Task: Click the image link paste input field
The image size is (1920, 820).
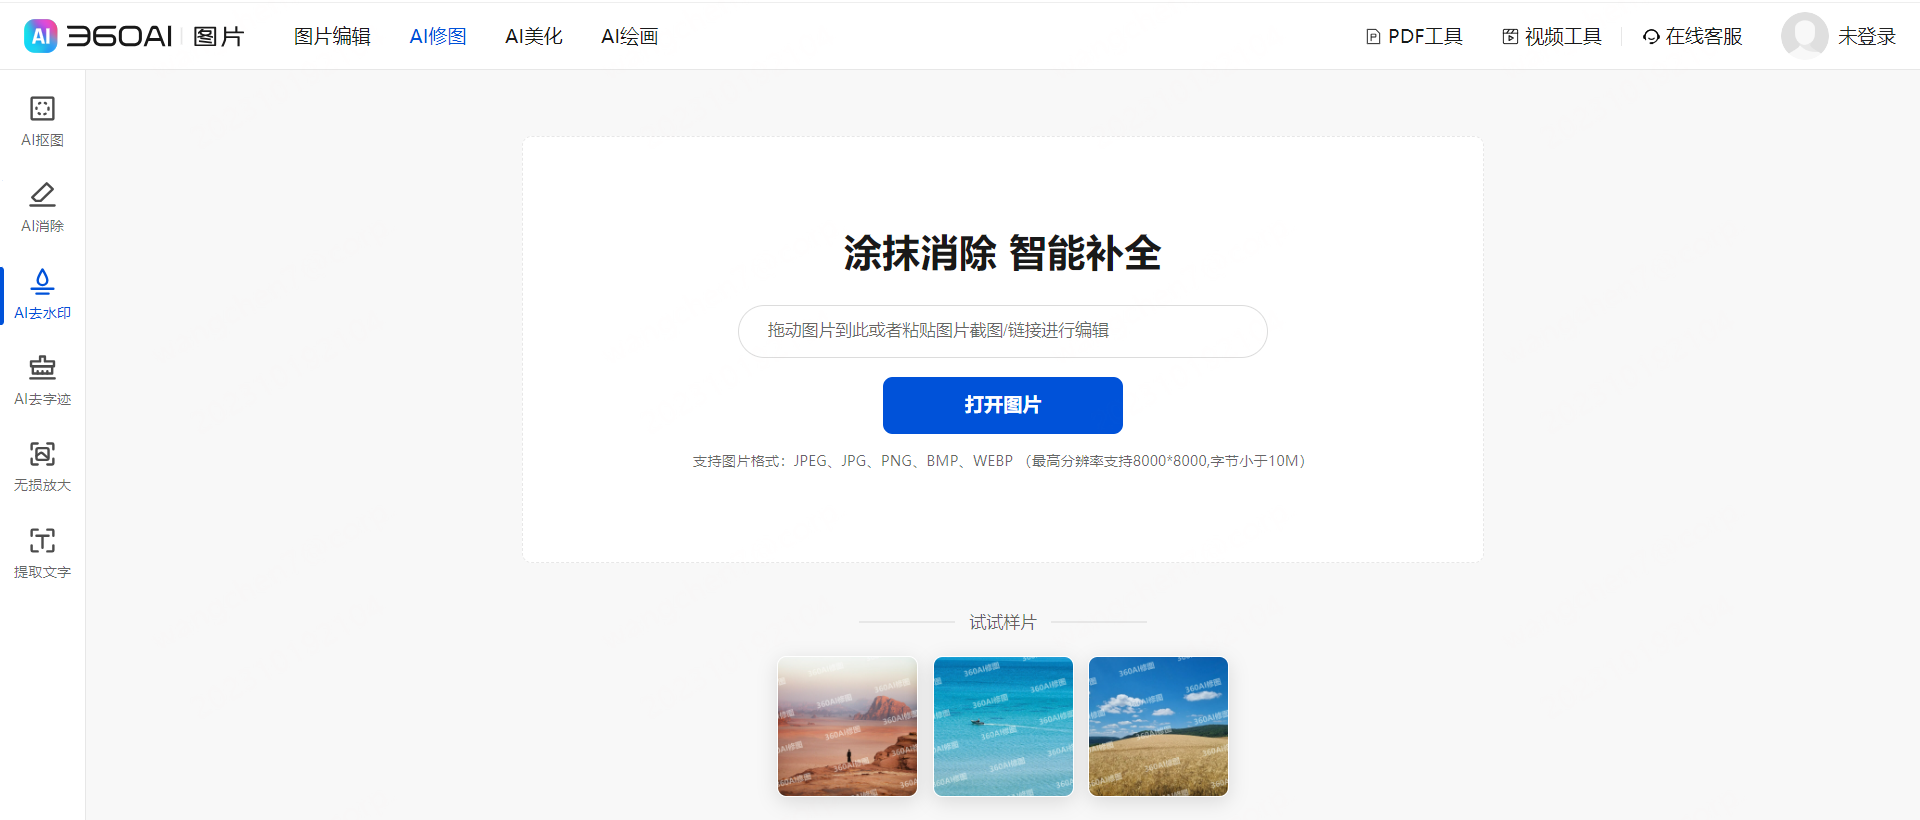Action: tap(1003, 331)
